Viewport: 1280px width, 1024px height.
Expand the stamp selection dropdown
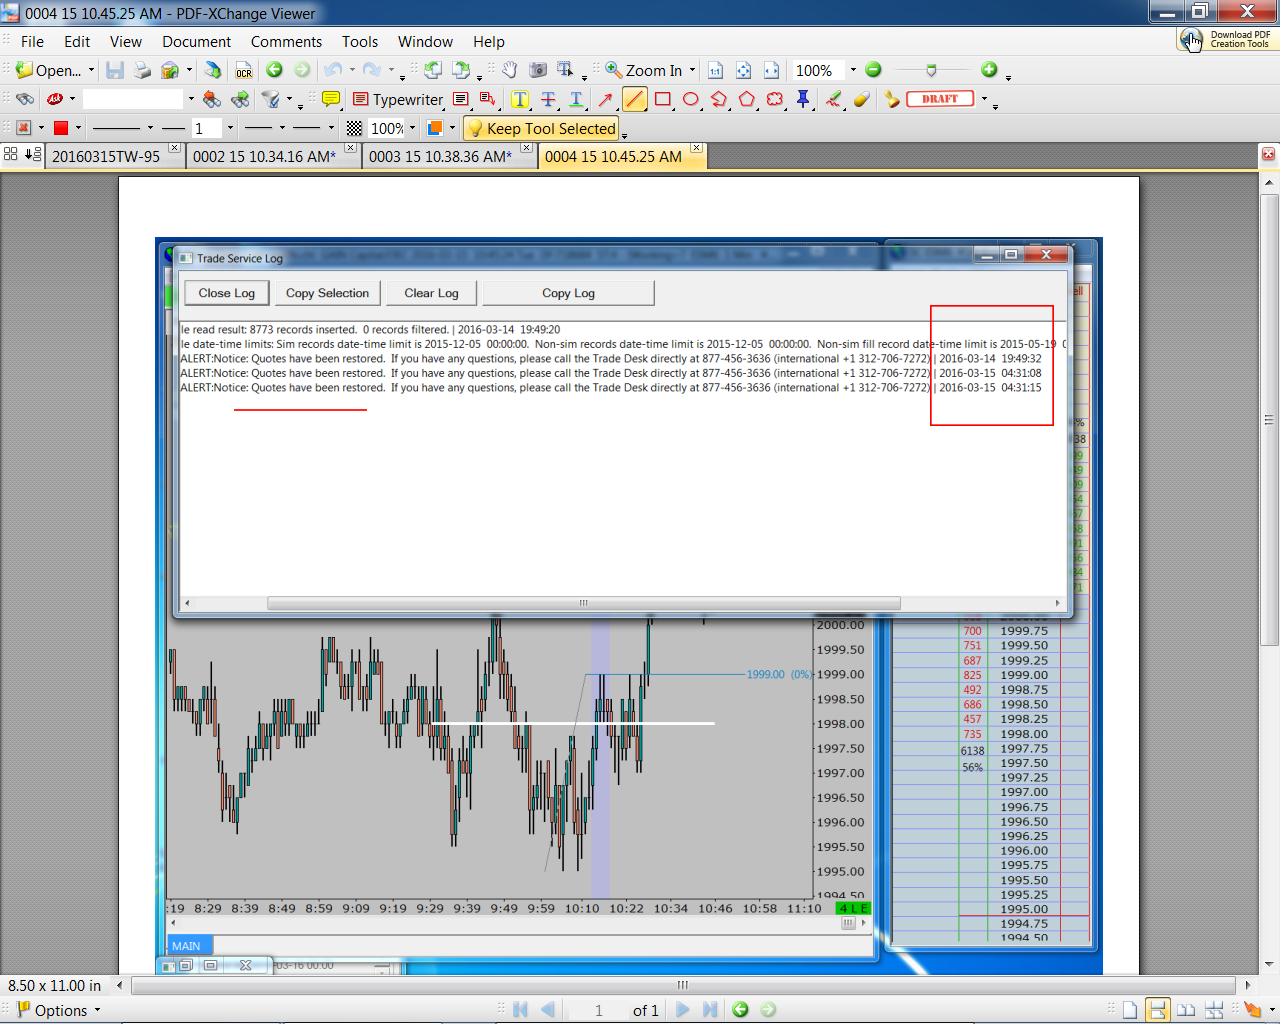coord(984,99)
